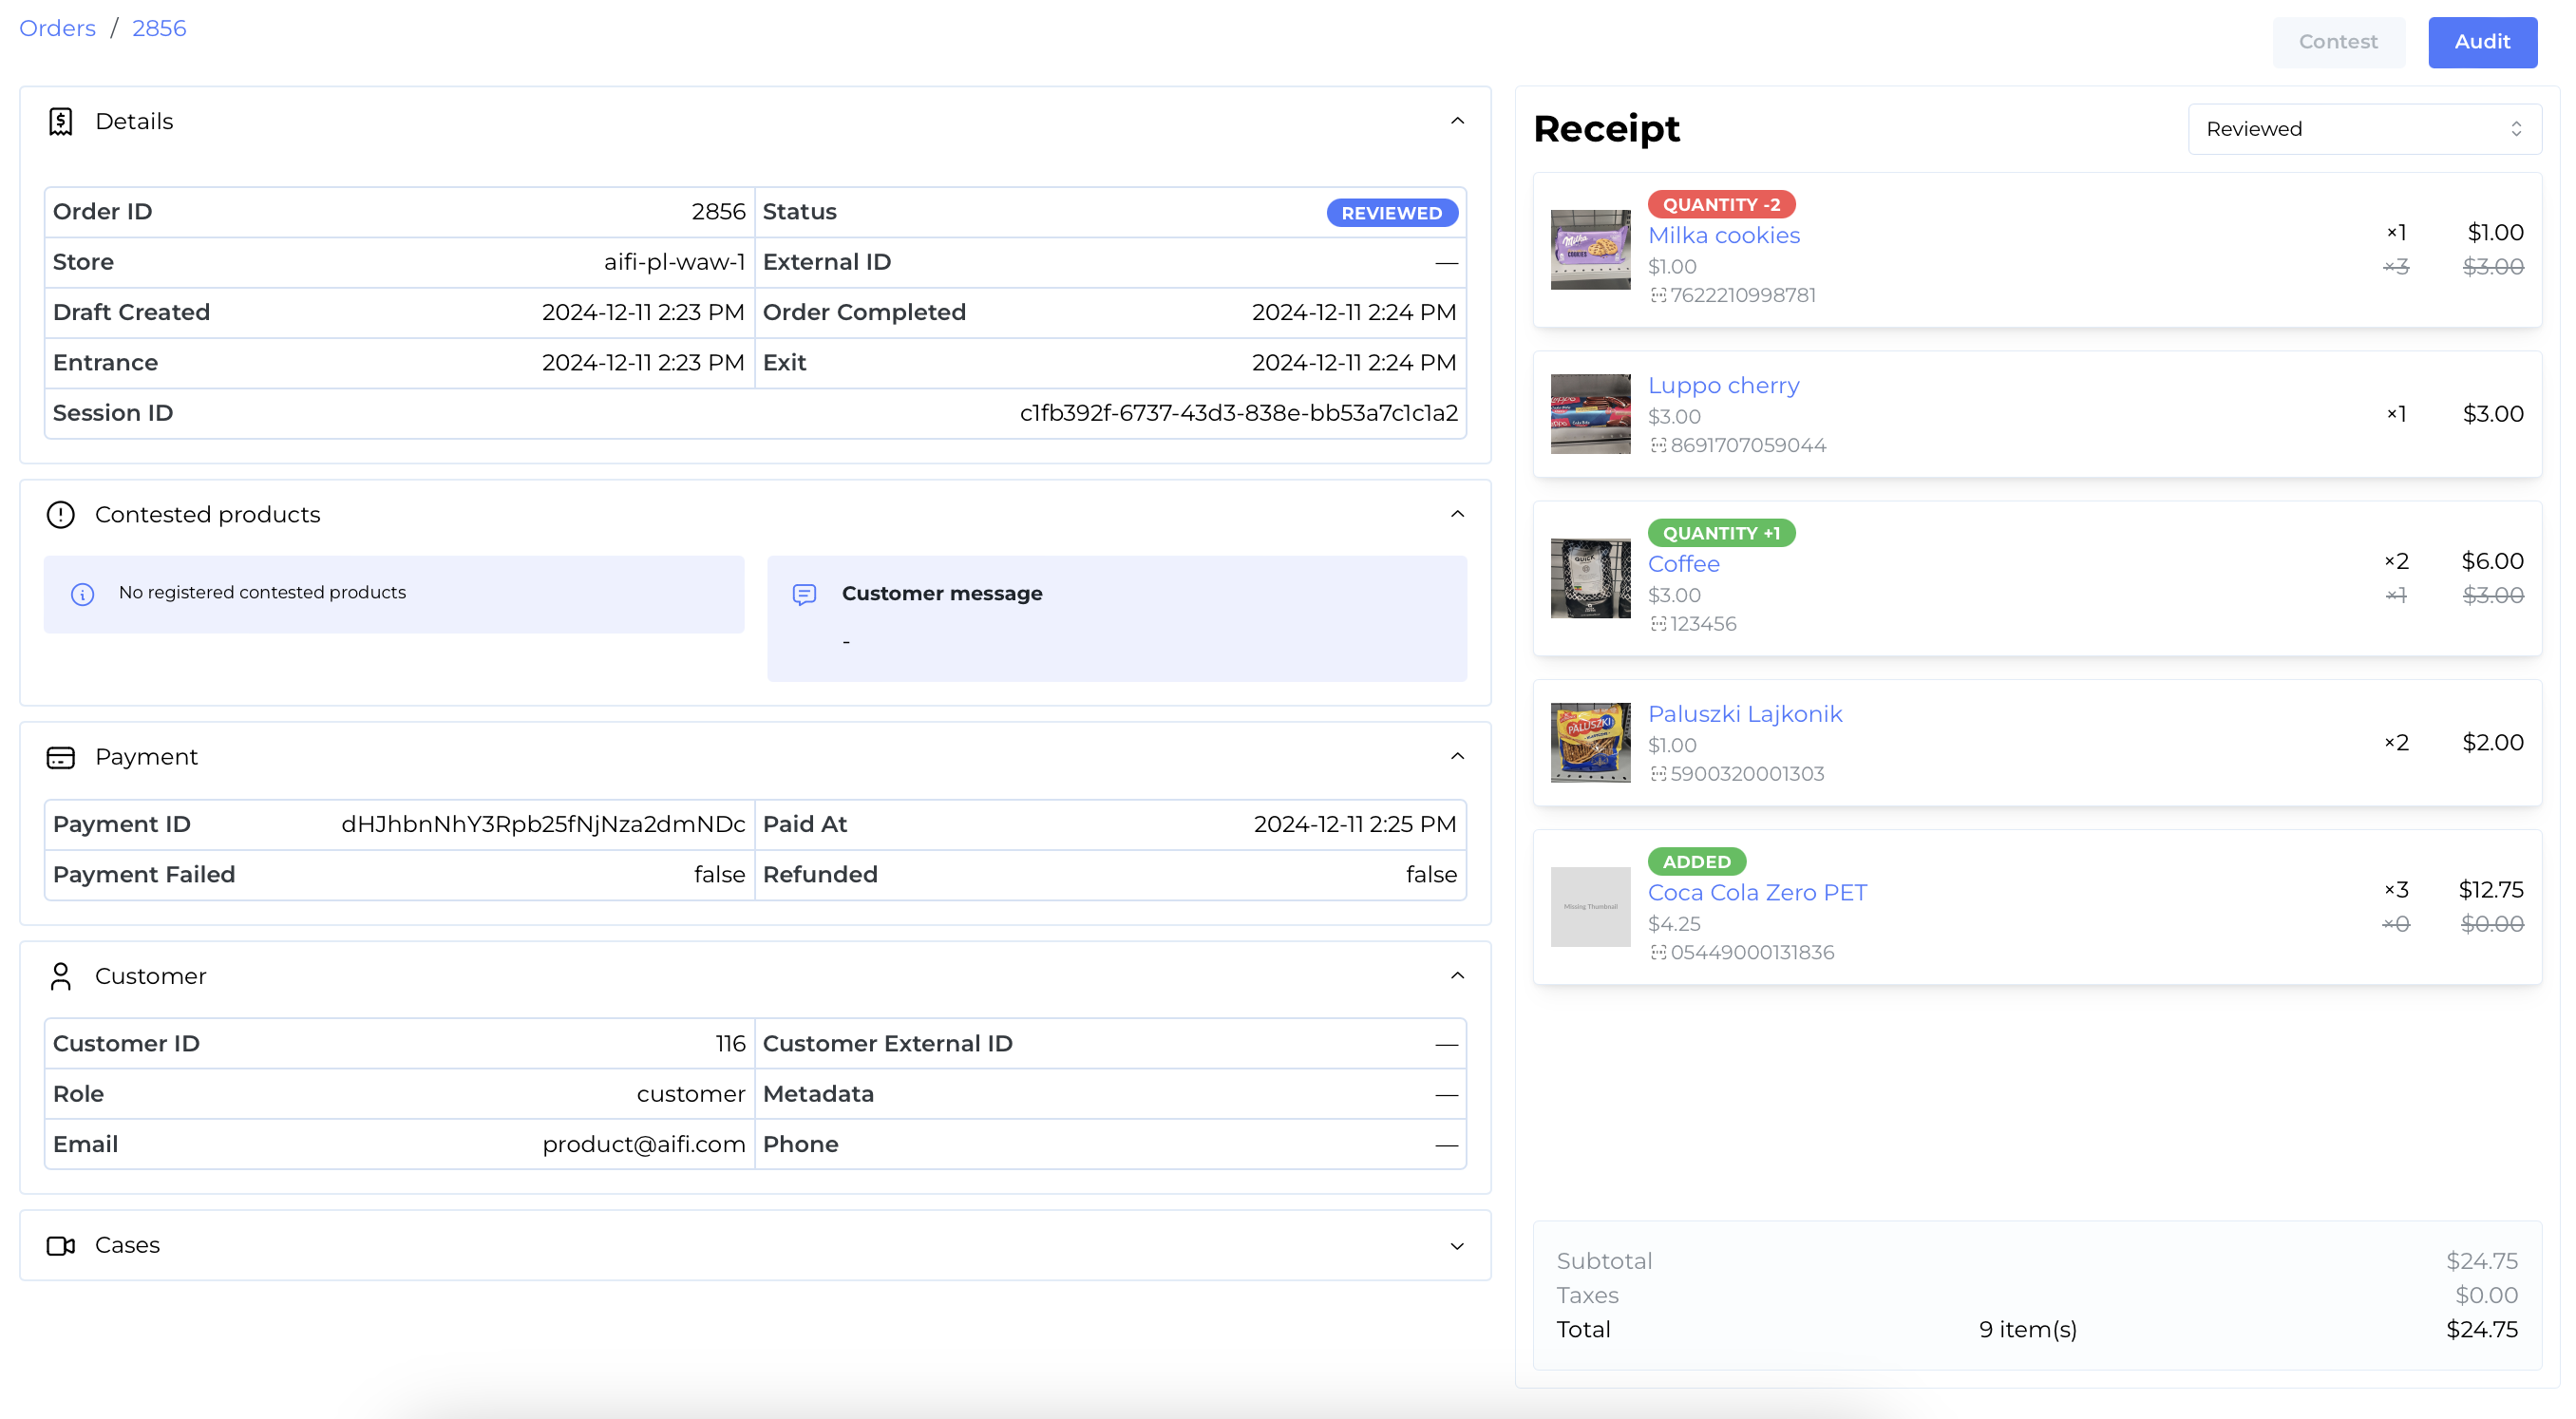Click the Cases video camera icon
This screenshot has width=2576, height=1419.
click(61, 1246)
